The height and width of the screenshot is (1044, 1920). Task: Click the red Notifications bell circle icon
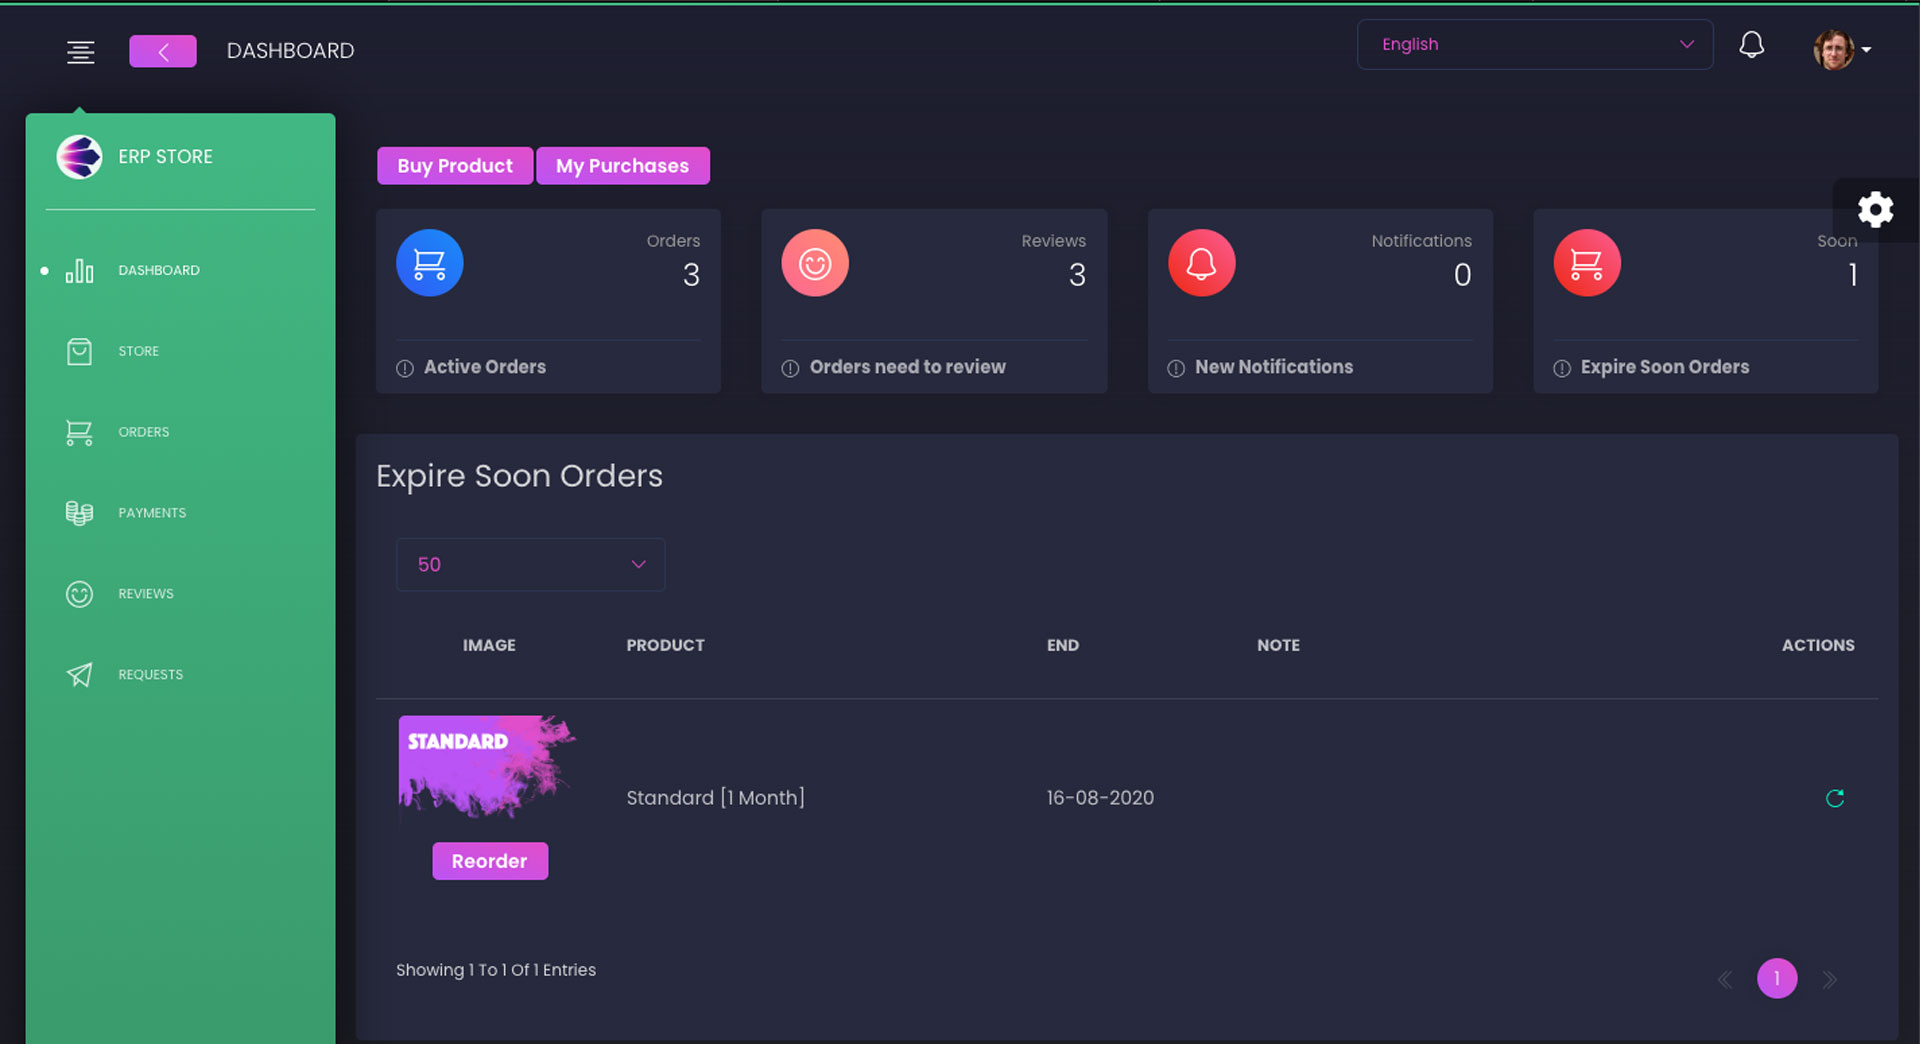point(1201,263)
